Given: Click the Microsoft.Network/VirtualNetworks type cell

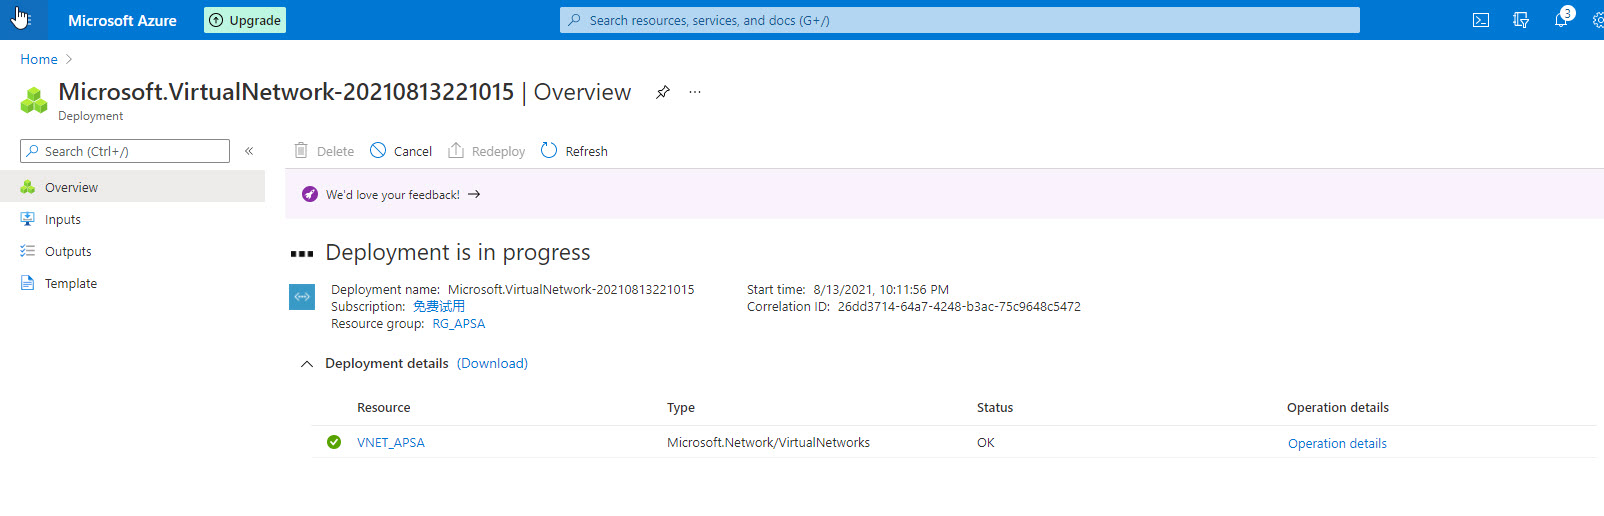Looking at the screenshot, I should point(768,442).
